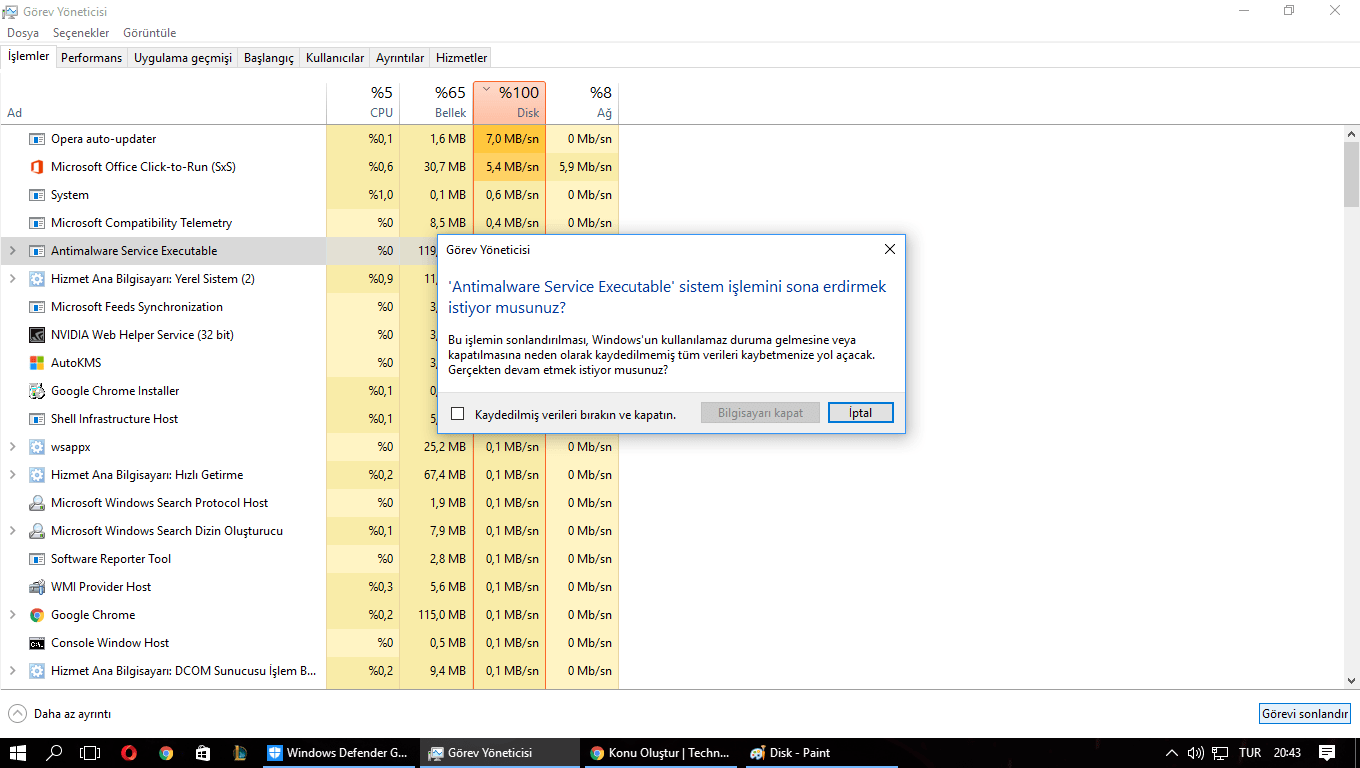Screen dimensions: 1360x768
Task: Click the Microsoft Compatibility Telemetry icon
Action: 37,223
